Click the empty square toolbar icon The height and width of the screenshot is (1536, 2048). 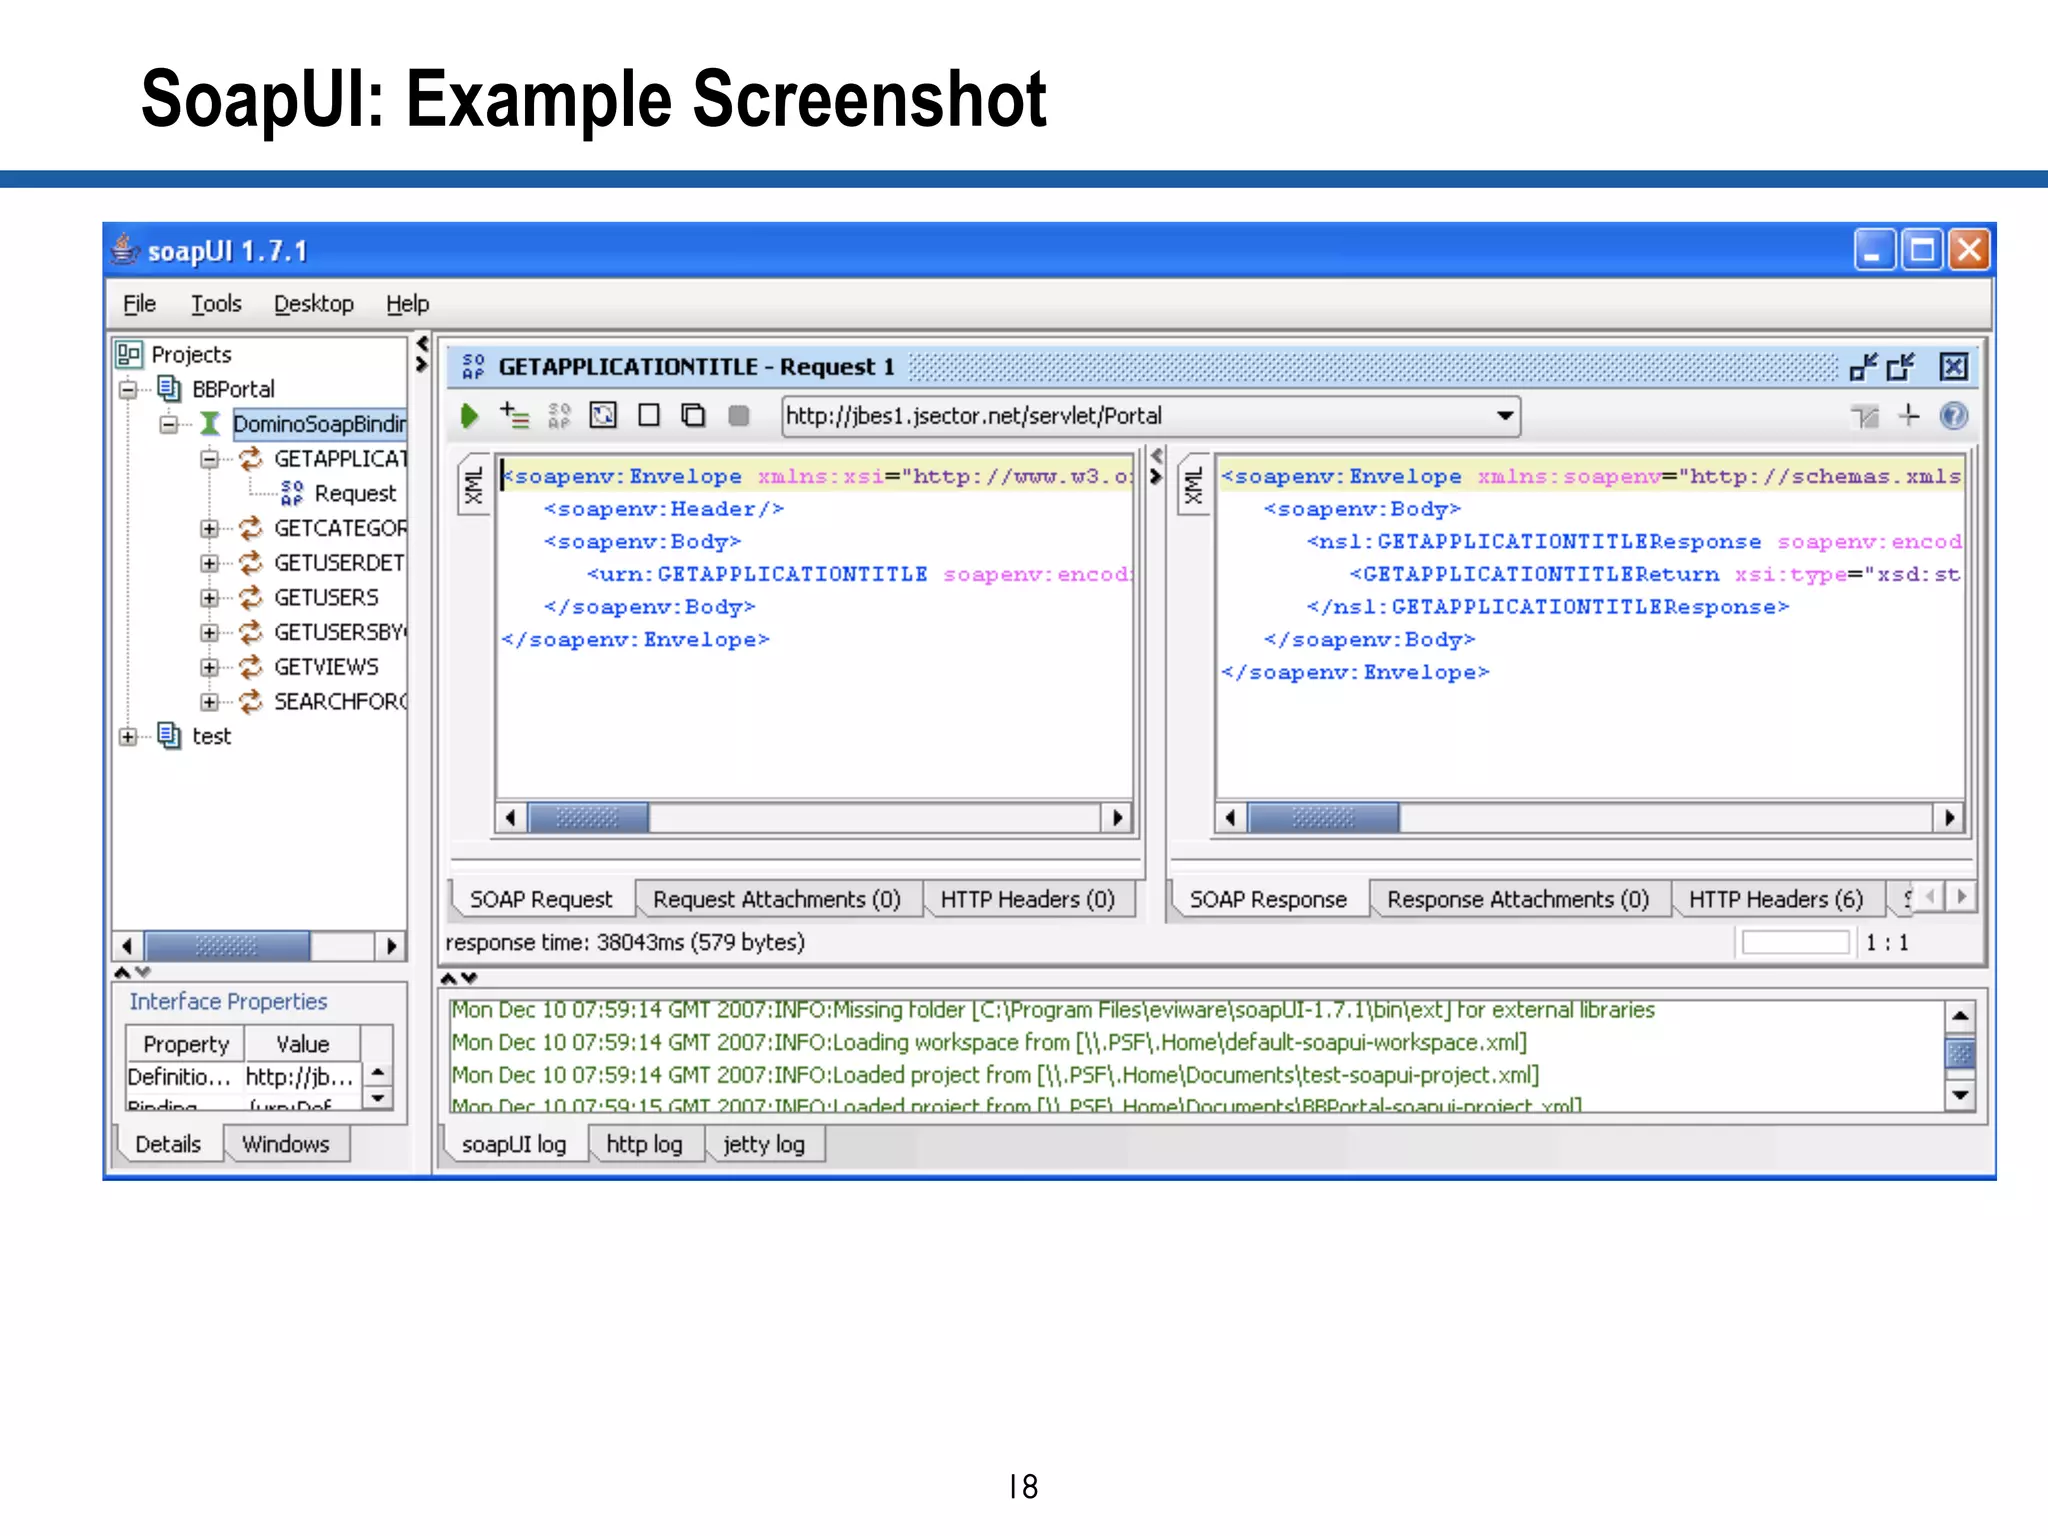coord(649,415)
